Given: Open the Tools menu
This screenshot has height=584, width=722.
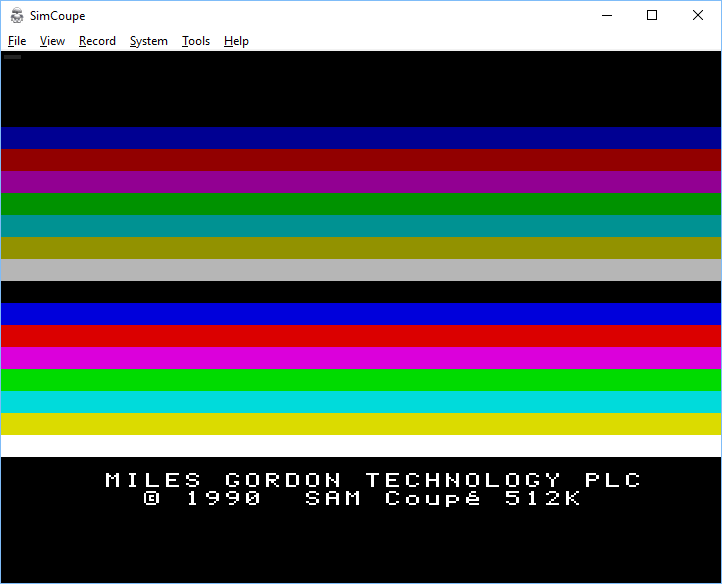Looking at the screenshot, I should pos(196,41).
